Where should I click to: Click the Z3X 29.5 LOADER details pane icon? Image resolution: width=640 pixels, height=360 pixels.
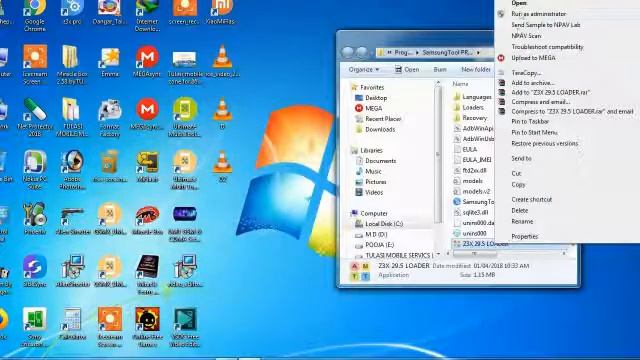coord(360,271)
